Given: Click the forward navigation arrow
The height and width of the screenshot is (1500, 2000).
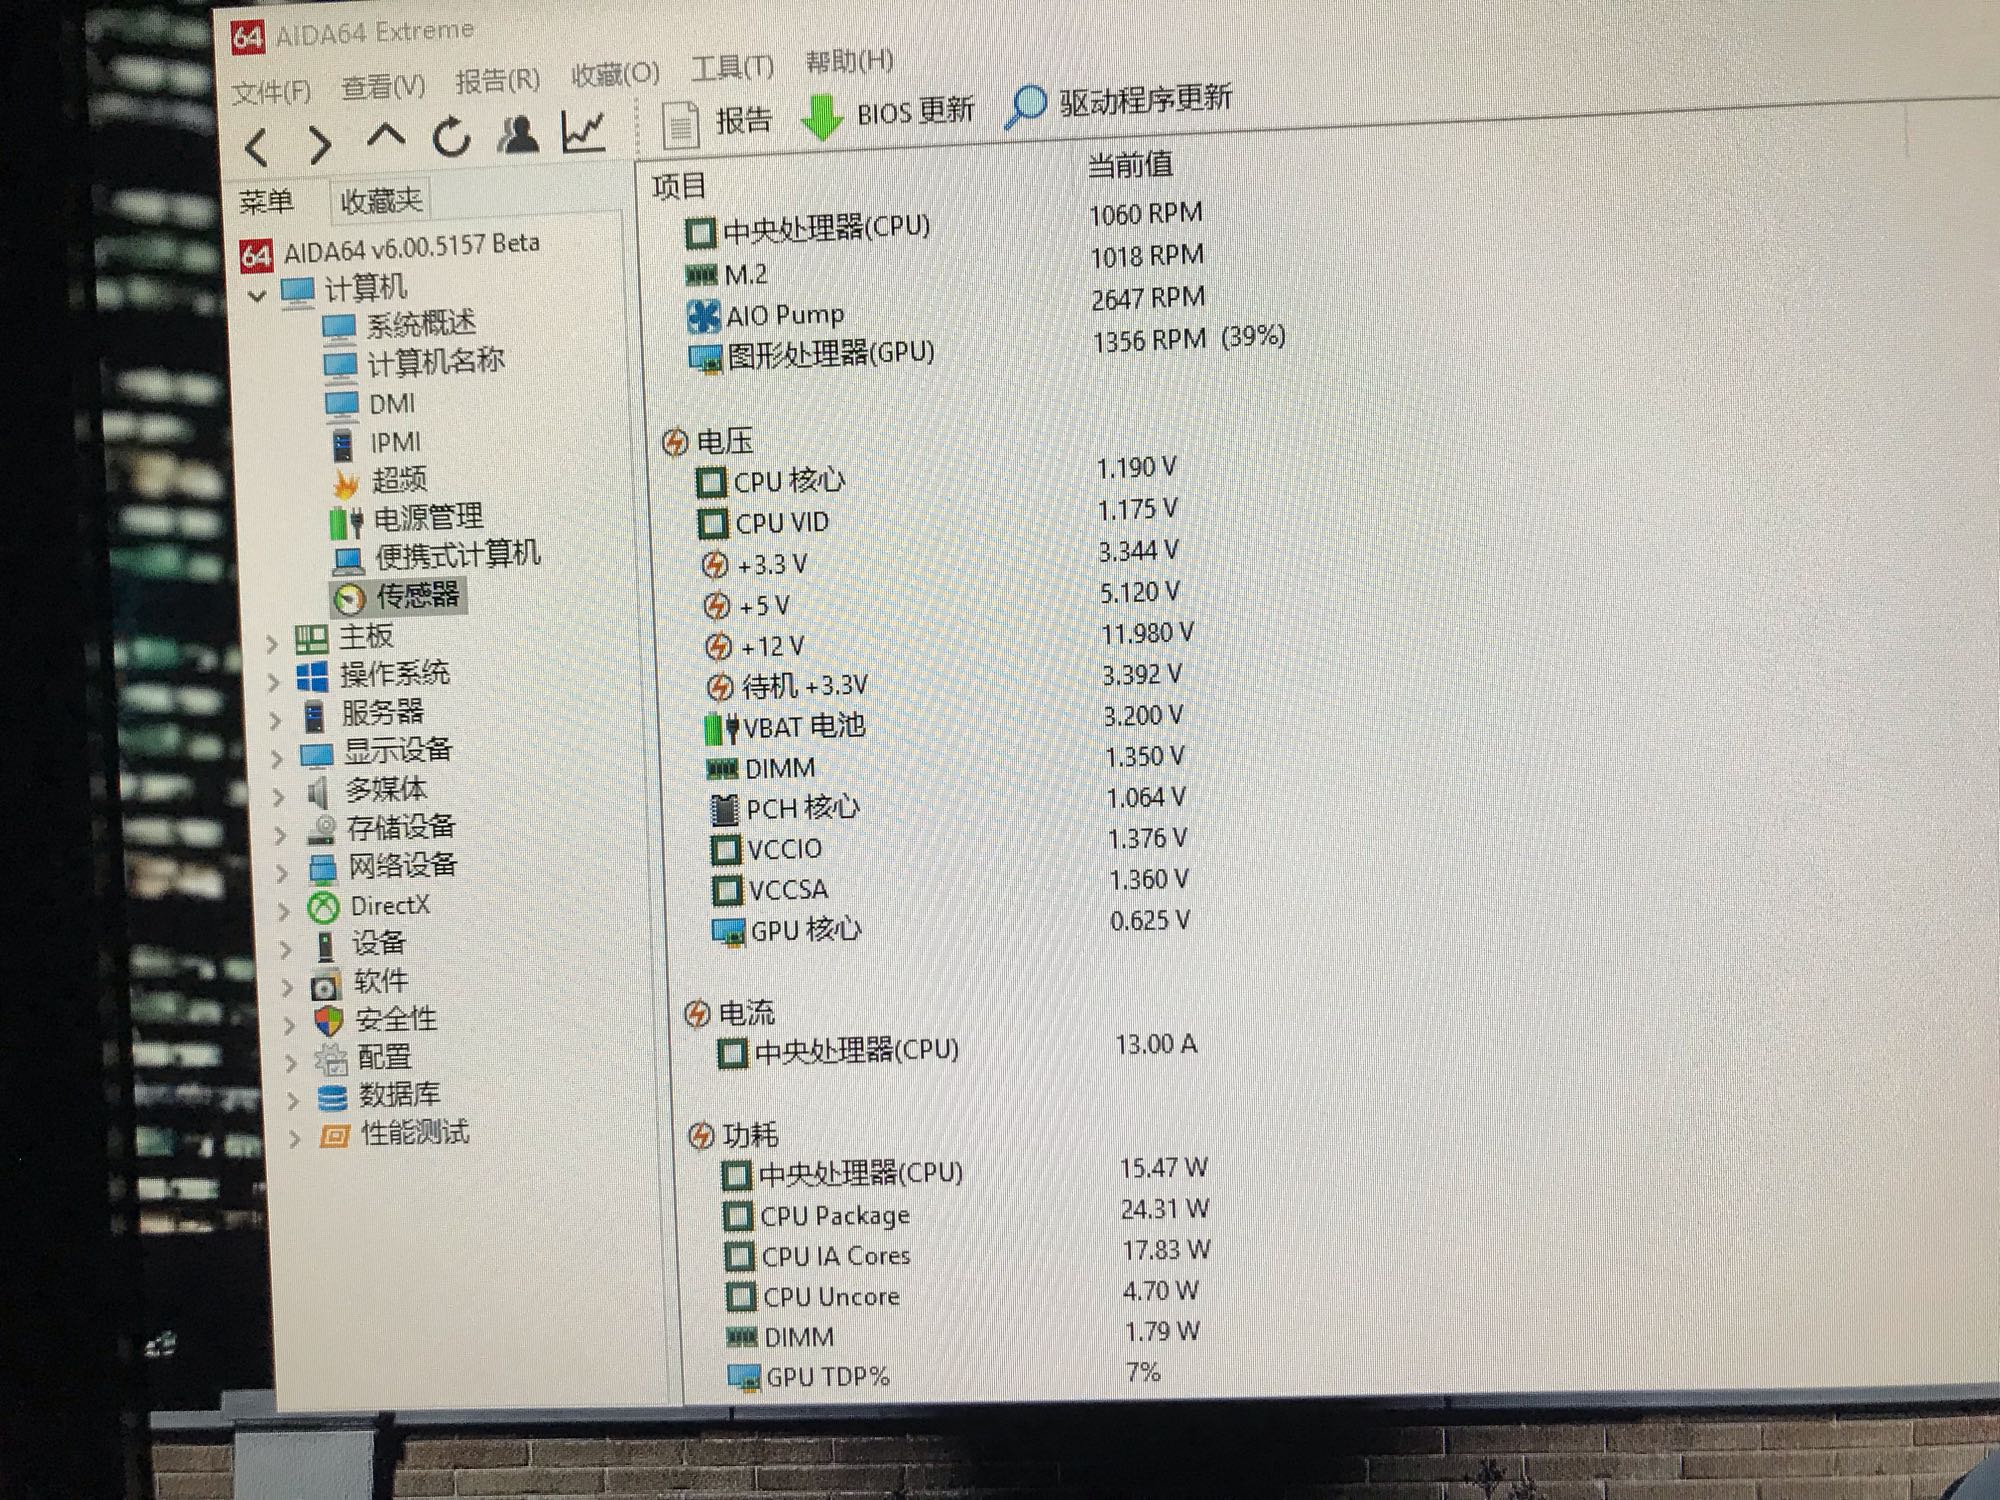Looking at the screenshot, I should click(x=319, y=145).
